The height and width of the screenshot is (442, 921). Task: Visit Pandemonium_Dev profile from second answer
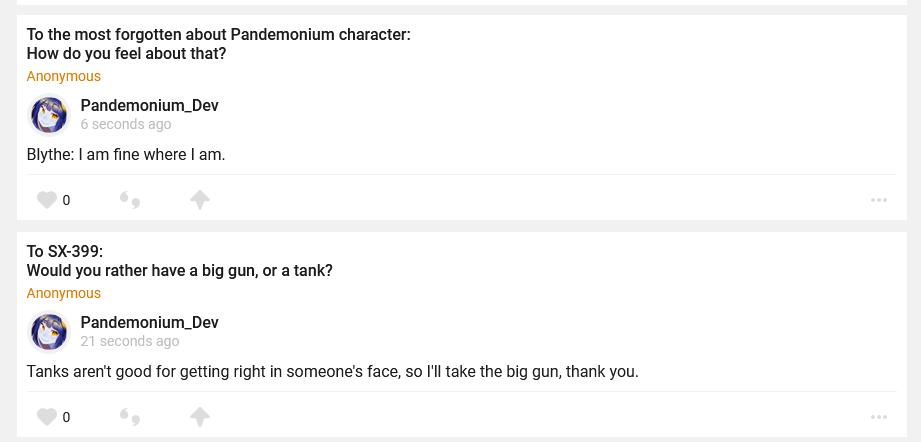[149, 323]
